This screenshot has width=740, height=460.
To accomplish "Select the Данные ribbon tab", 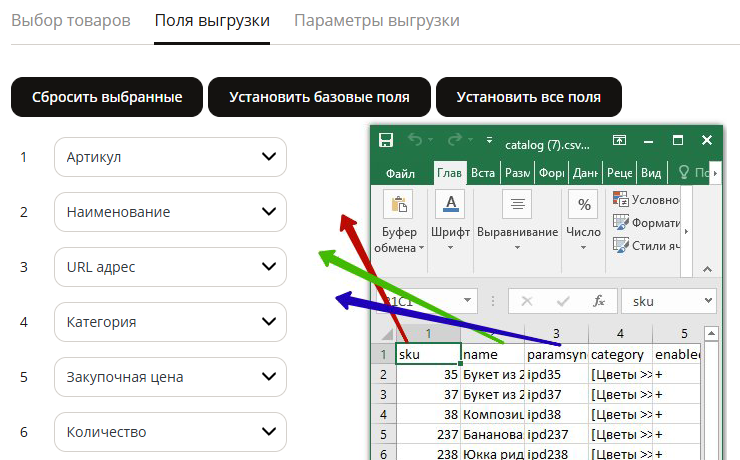I will point(586,173).
